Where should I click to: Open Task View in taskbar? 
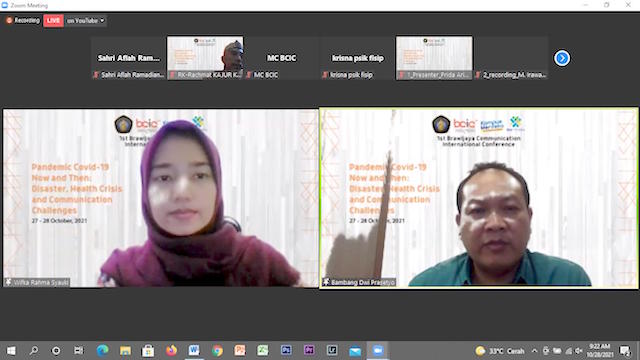tap(78, 351)
